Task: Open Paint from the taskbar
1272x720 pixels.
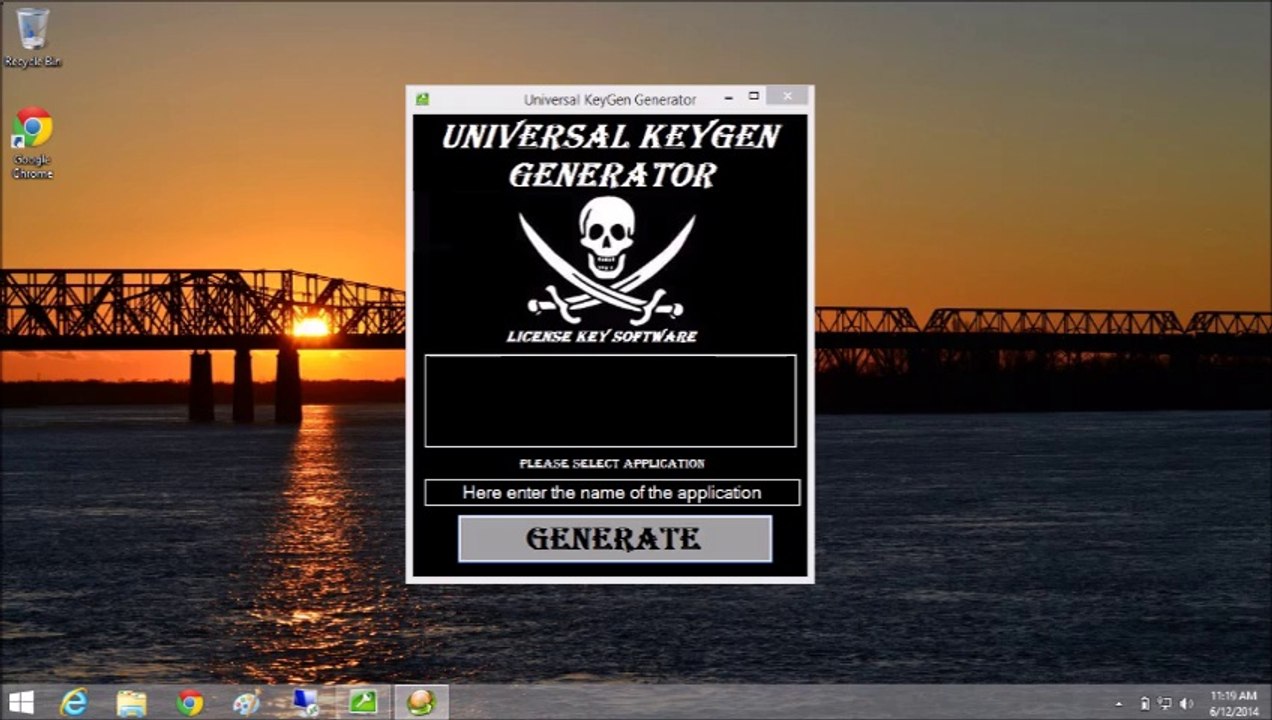Action: 246,702
